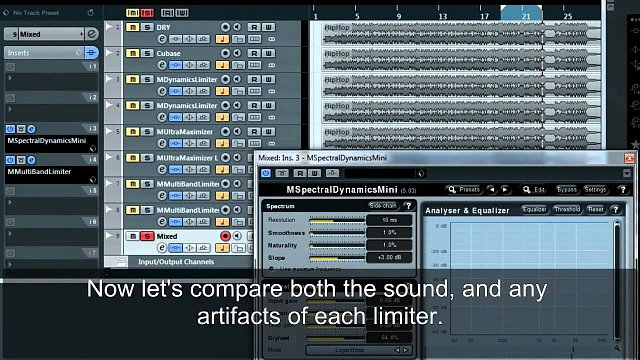
Task: Solo the Cubase track
Action: [x=147, y=53]
